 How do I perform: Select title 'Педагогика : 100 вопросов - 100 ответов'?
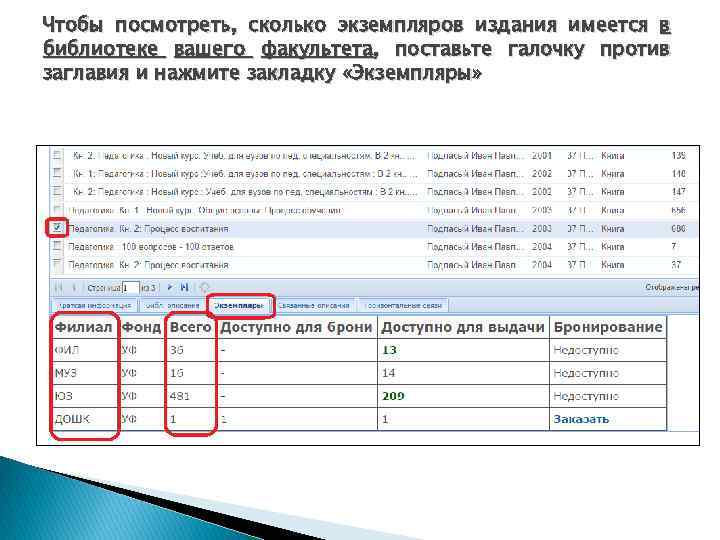(x=151, y=247)
